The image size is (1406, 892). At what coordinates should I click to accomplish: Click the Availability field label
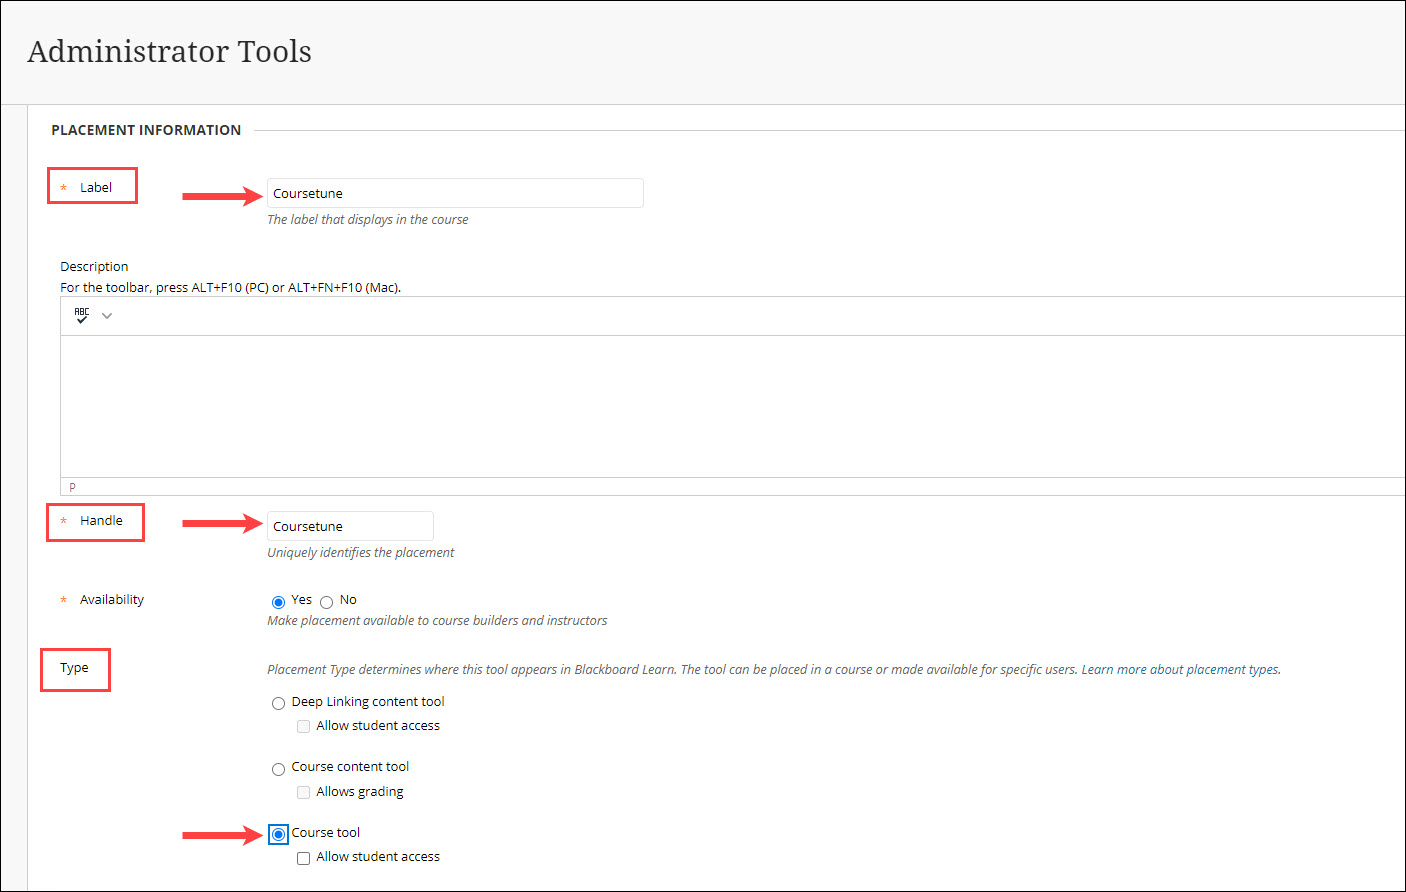pyautogui.click(x=112, y=600)
